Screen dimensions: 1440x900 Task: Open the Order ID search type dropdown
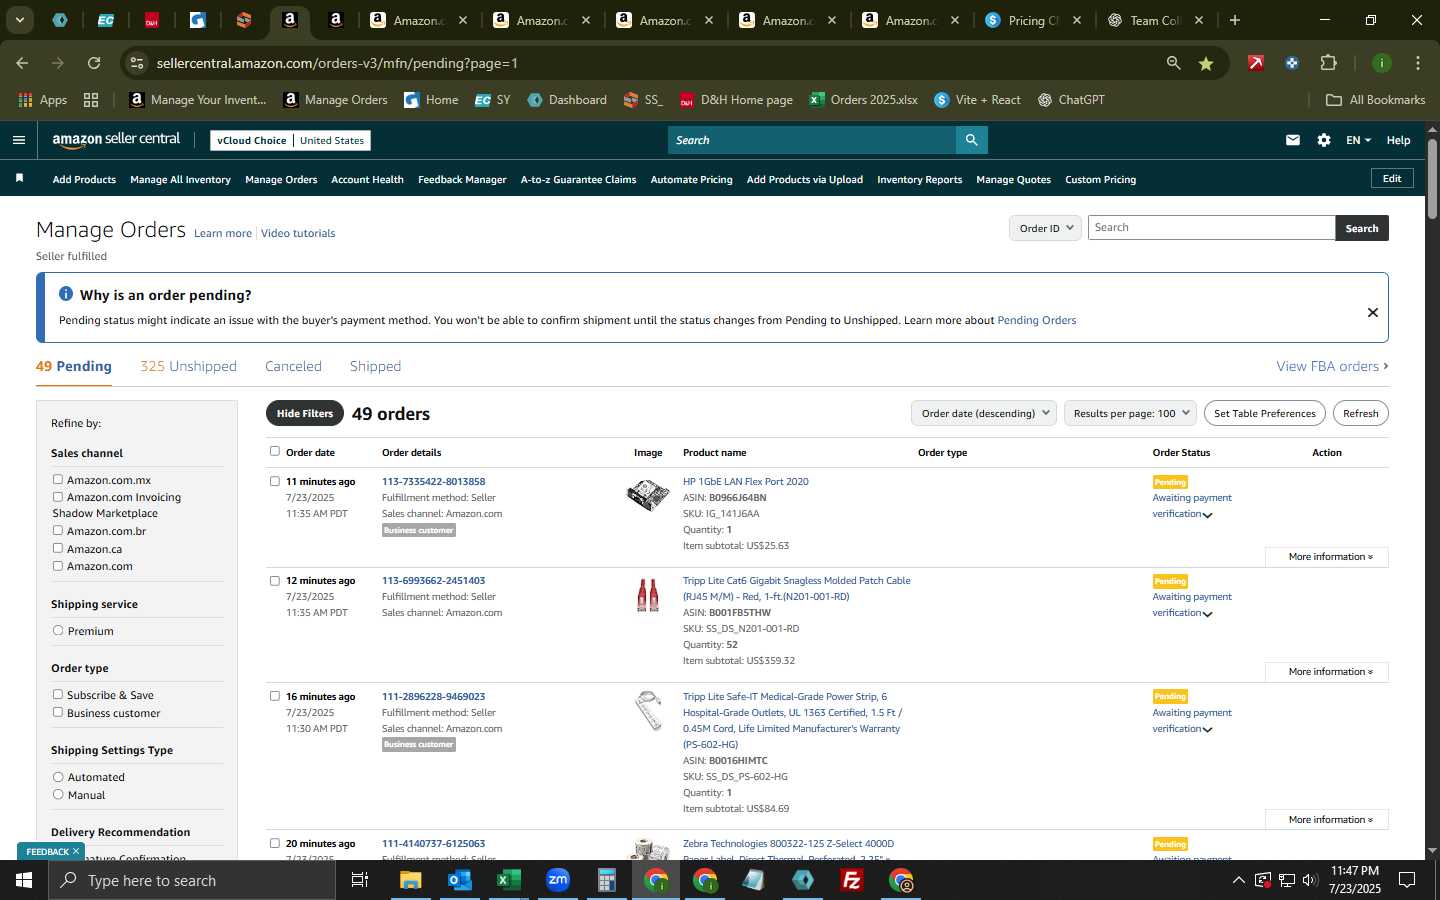[1045, 228]
